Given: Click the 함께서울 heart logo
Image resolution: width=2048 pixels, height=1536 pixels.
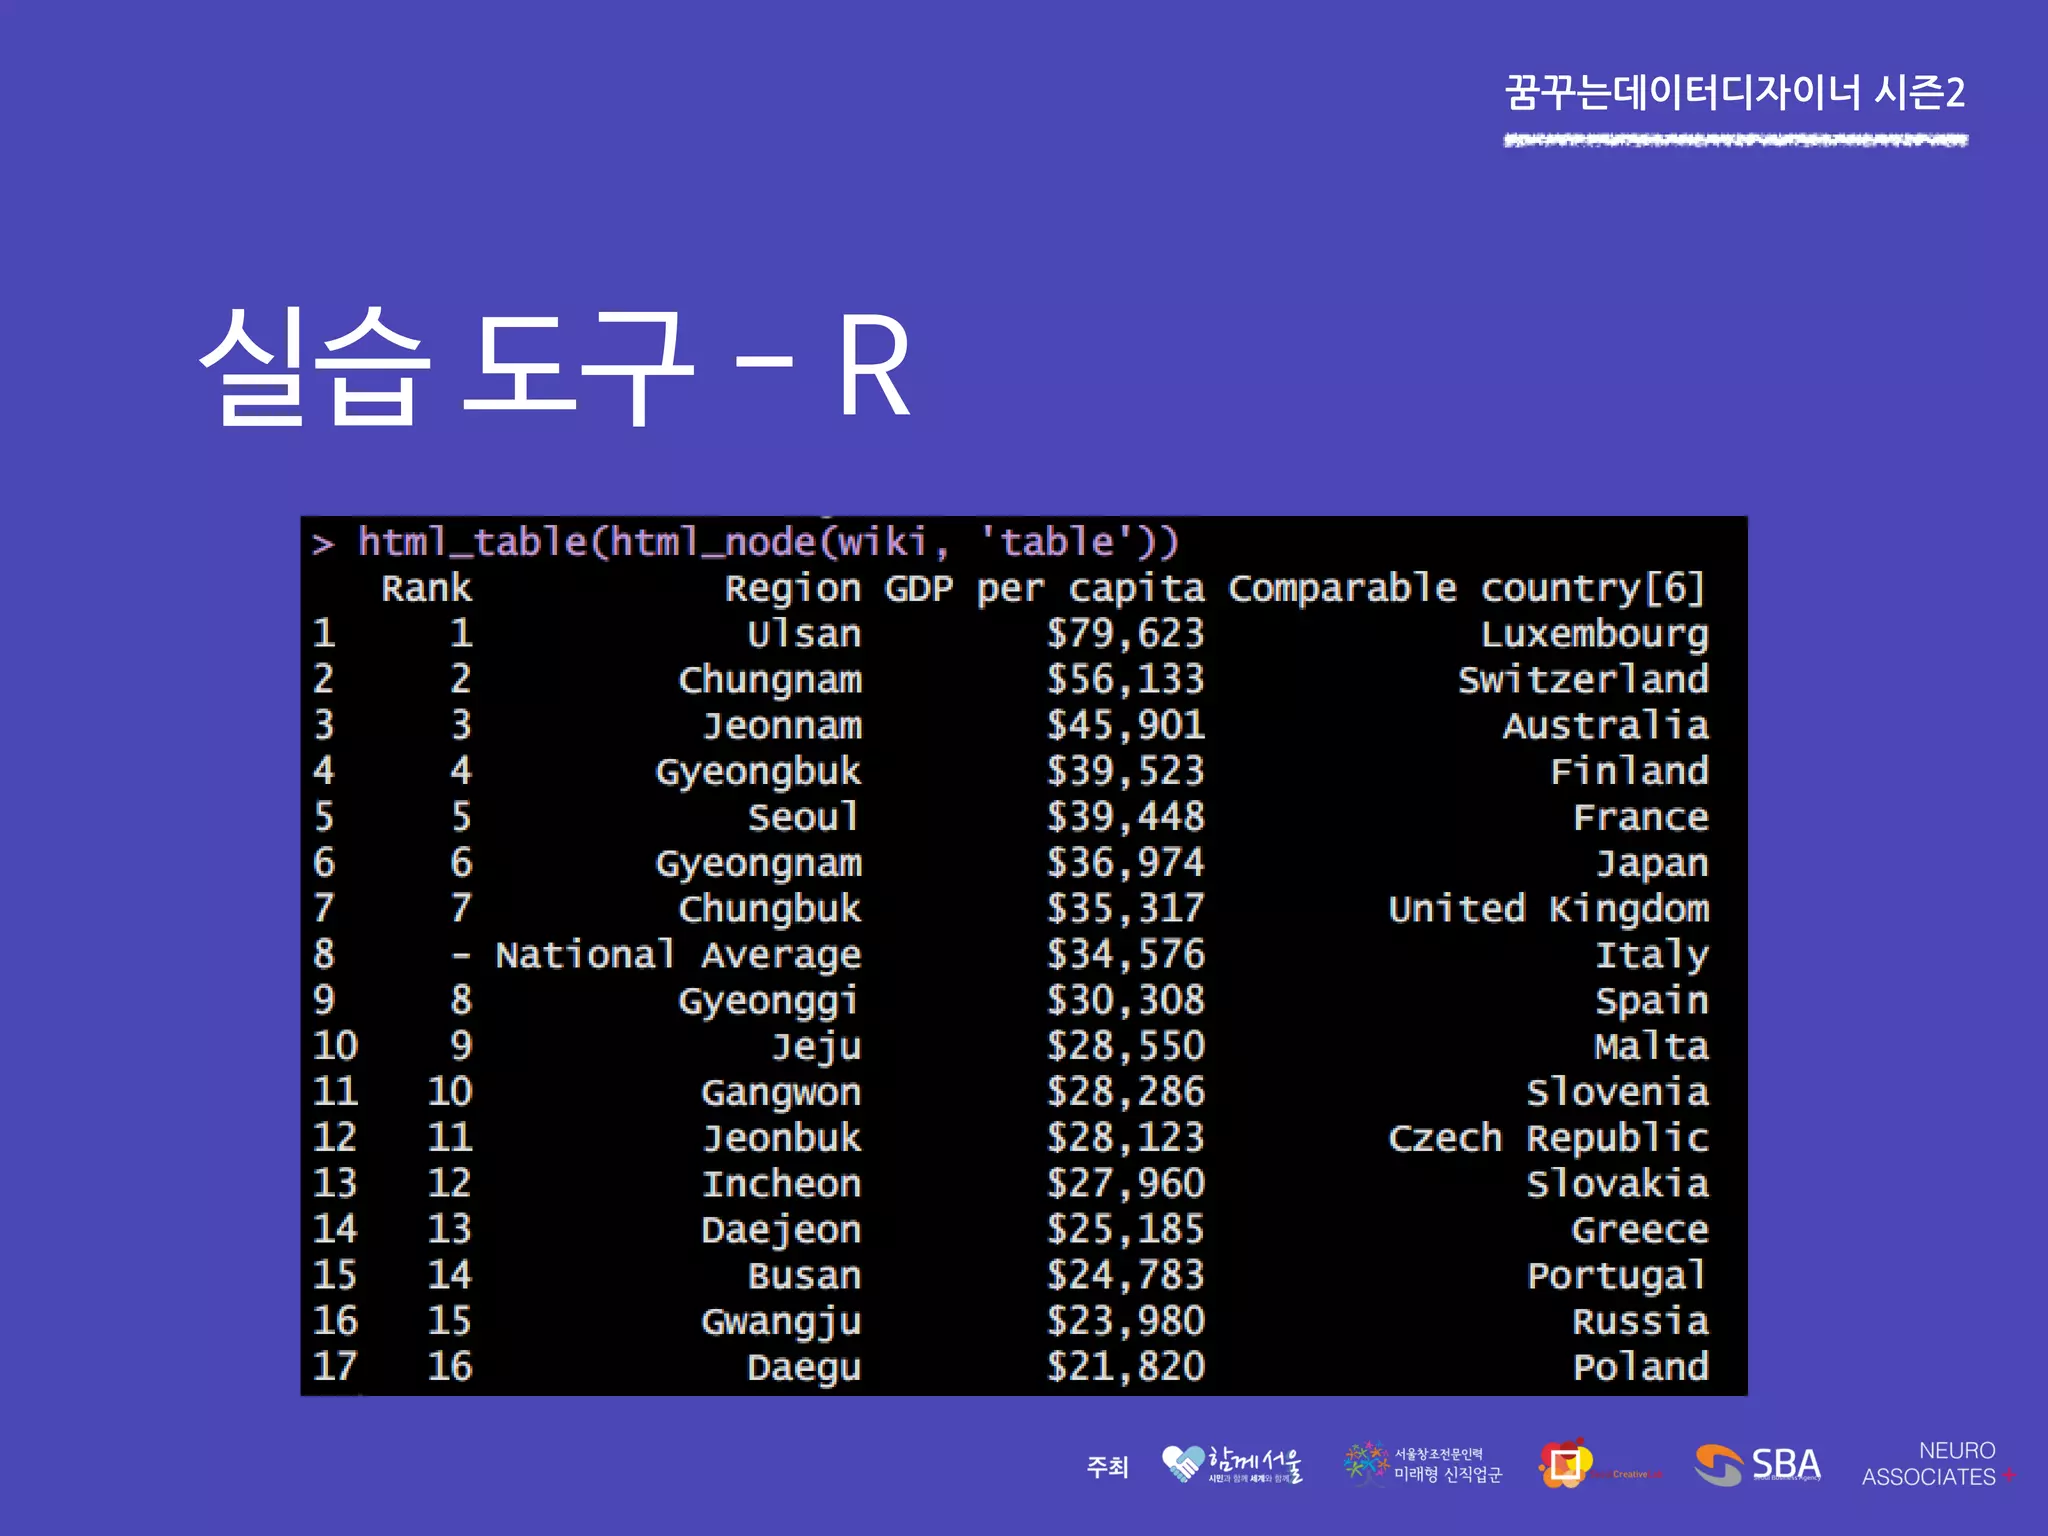Looking at the screenshot, I should [1232, 1465].
